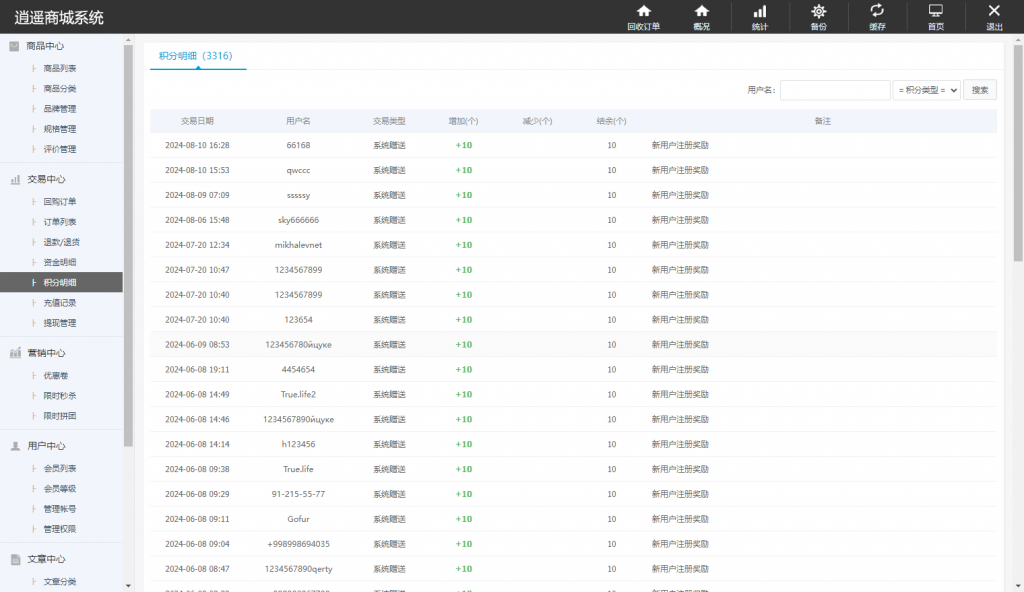Open 商品分类 in the sidebar
Image resolution: width=1024 pixels, height=592 pixels.
[x=60, y=88]
